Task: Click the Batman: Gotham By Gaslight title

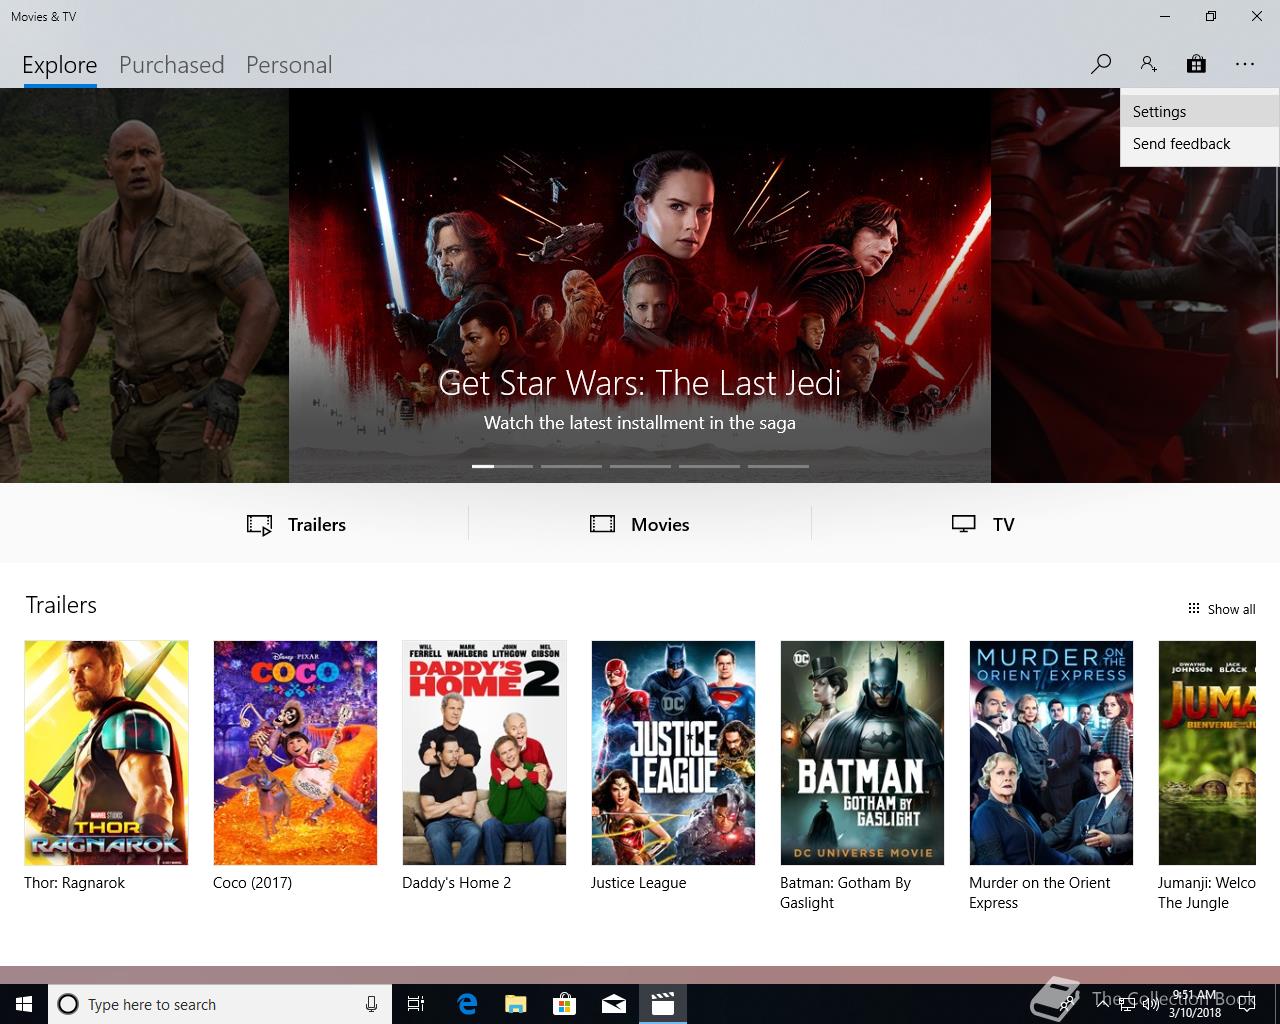Action: pos(845,893)
